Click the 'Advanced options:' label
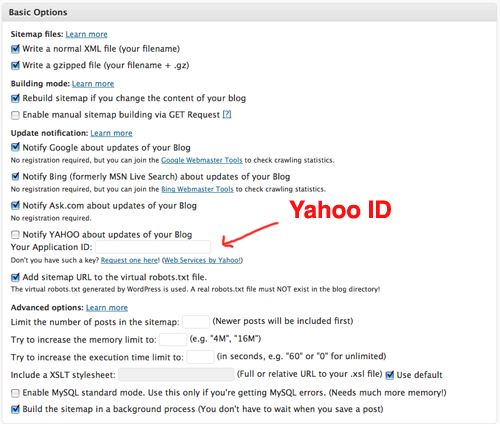The width and height of the screenshot is (500, 424). [47, 308]
